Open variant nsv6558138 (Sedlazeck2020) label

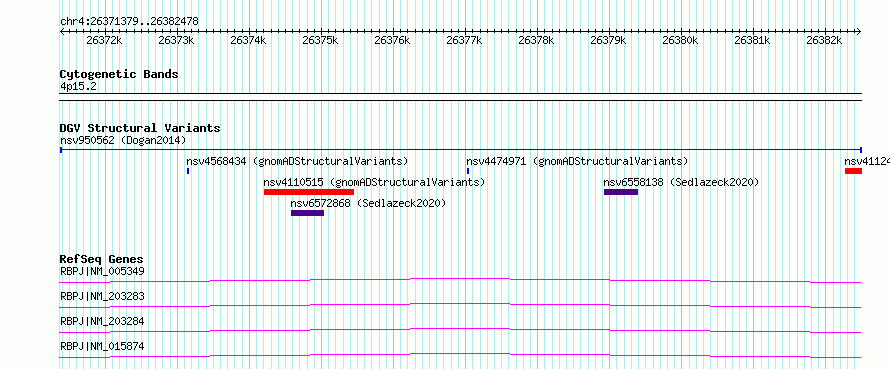tap(681, 183)
